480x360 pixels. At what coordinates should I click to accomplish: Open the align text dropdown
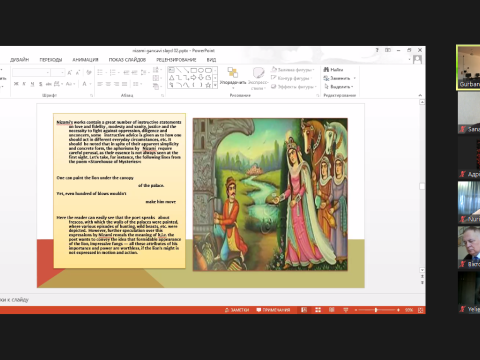coord(156,78)
